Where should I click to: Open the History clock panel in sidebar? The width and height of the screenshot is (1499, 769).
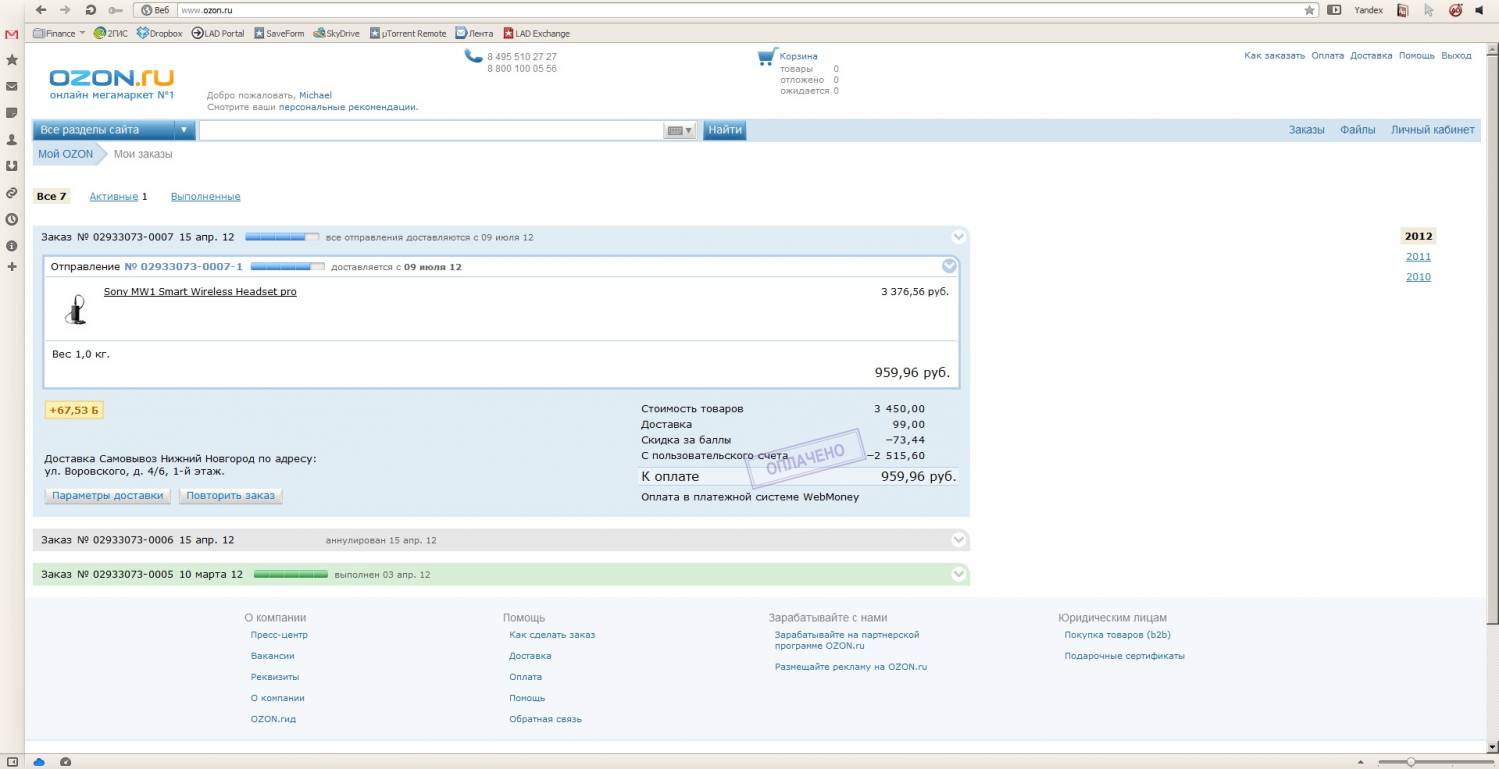pyautogui.click(x=12, y=219)
